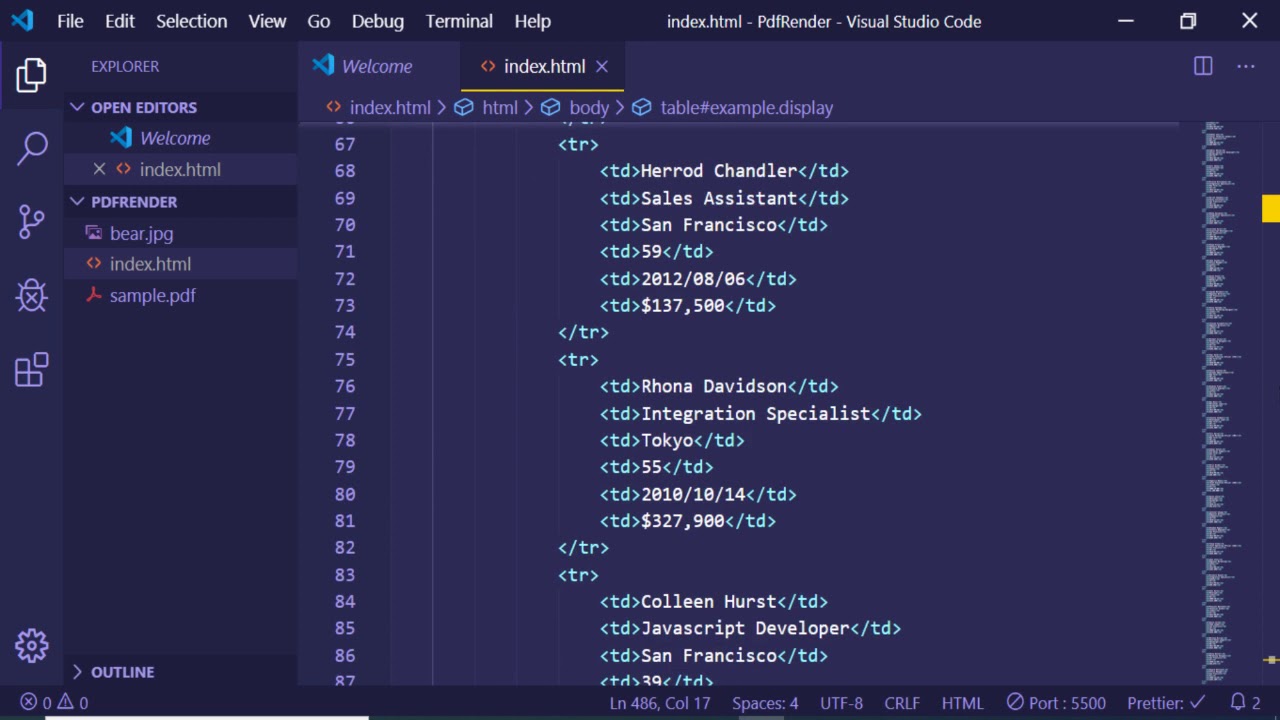Open Source Control view icon
The width and height of the screenshot is (1280, 720).
click(31, 221)
